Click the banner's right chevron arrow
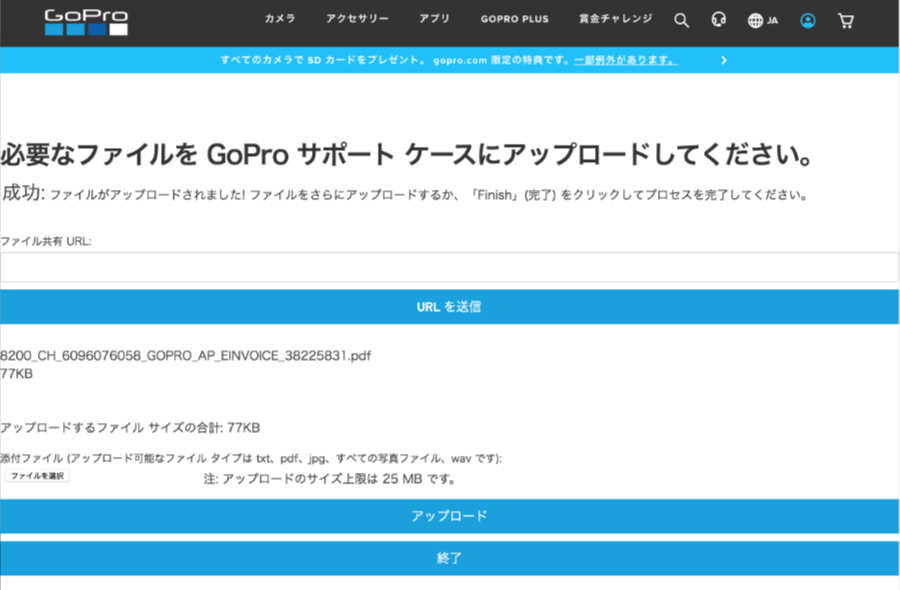The height and width of the screenshot is (590, 900). (724, 60)
